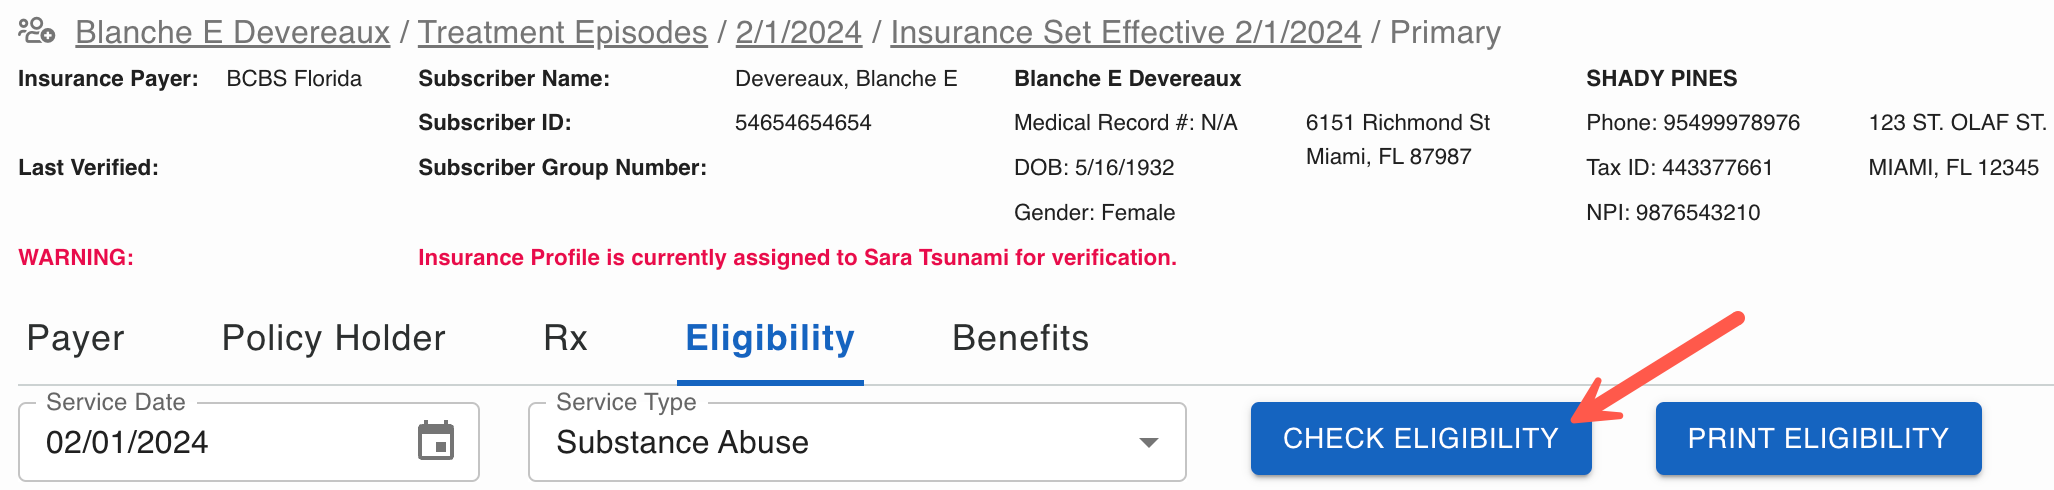Open the Policy Holder tab
The width and height of the screenshot is (2054, 490).
[333, 338]
